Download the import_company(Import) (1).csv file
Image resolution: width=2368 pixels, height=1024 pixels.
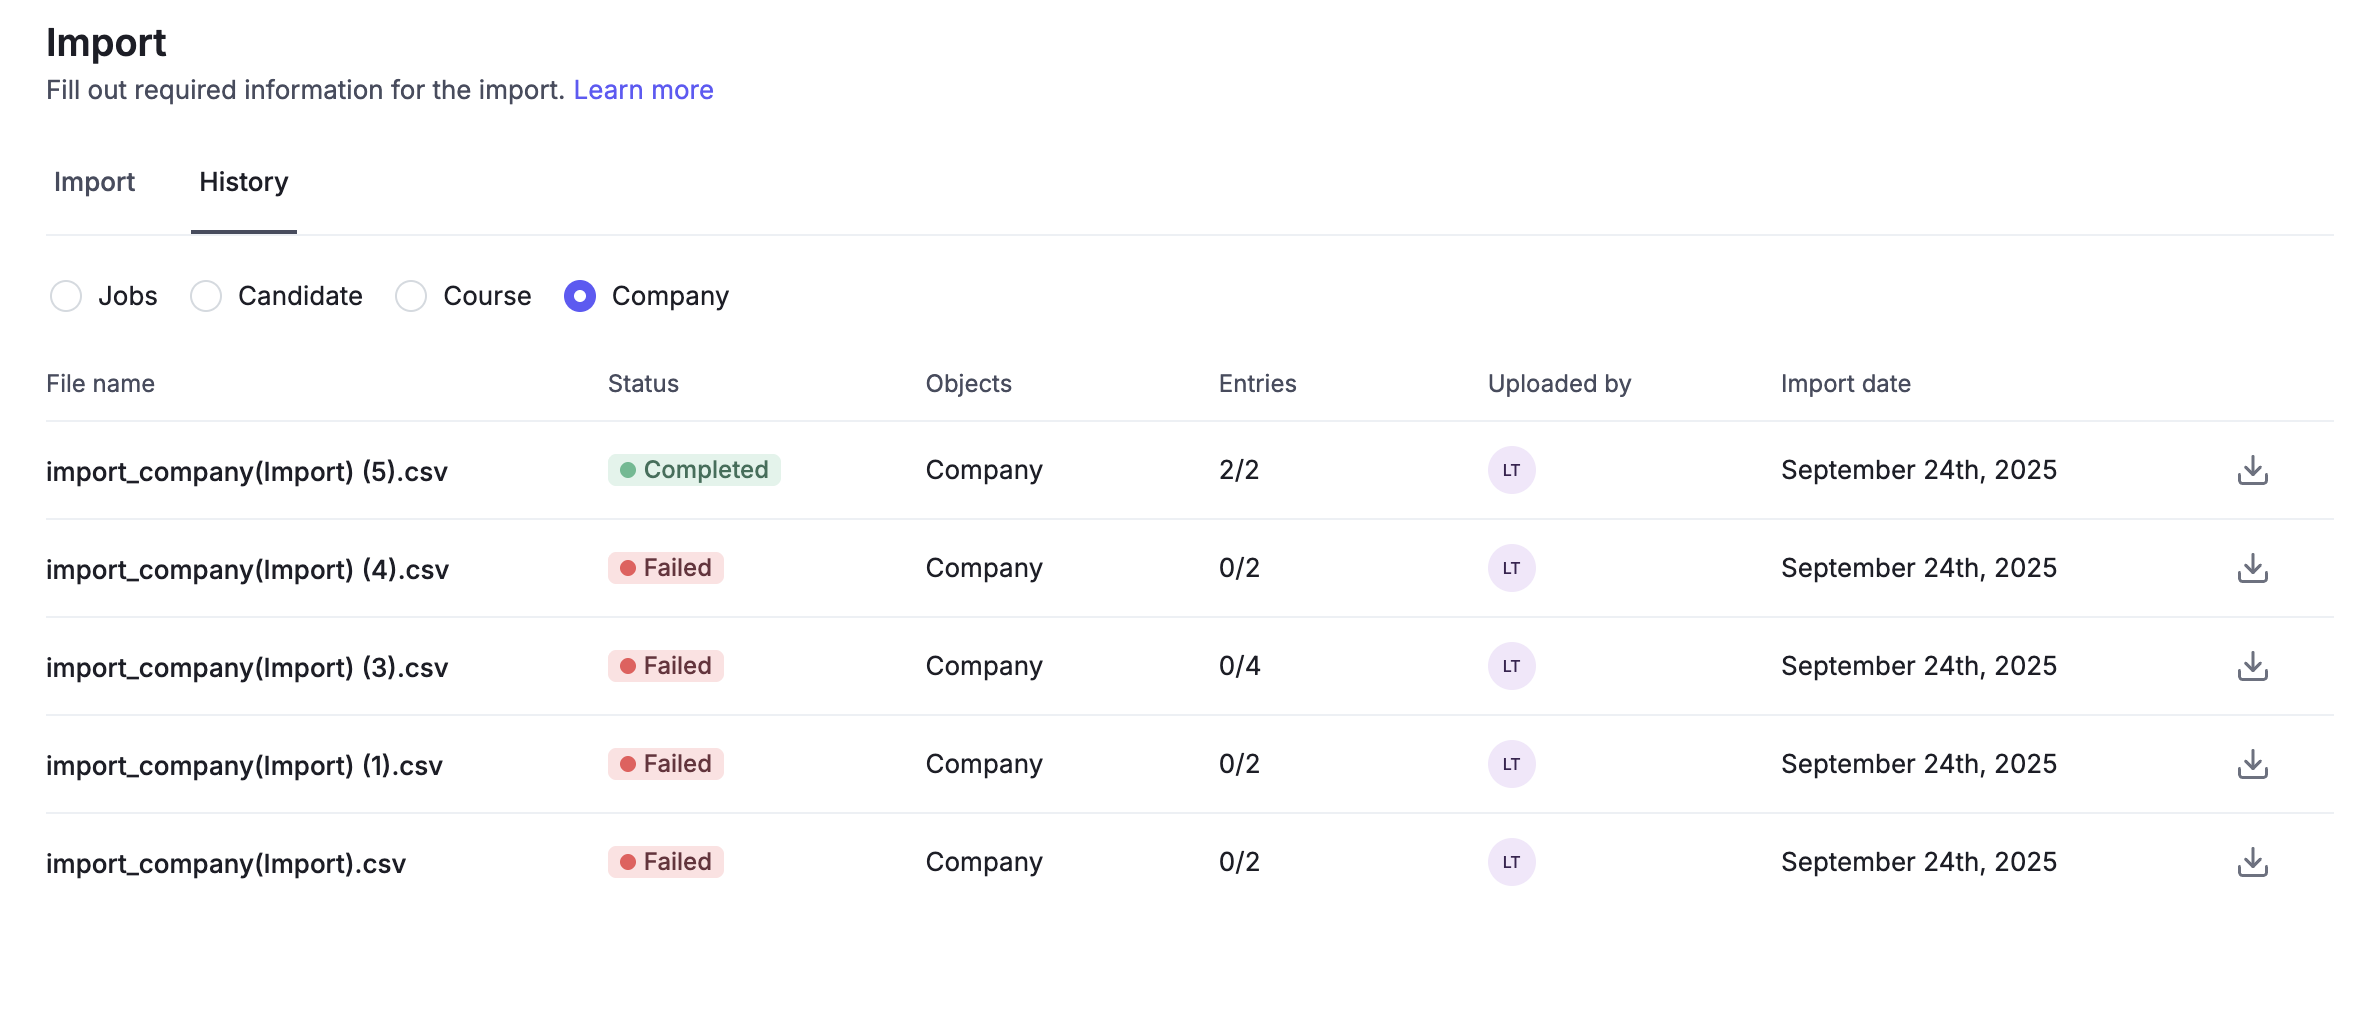2252,764
